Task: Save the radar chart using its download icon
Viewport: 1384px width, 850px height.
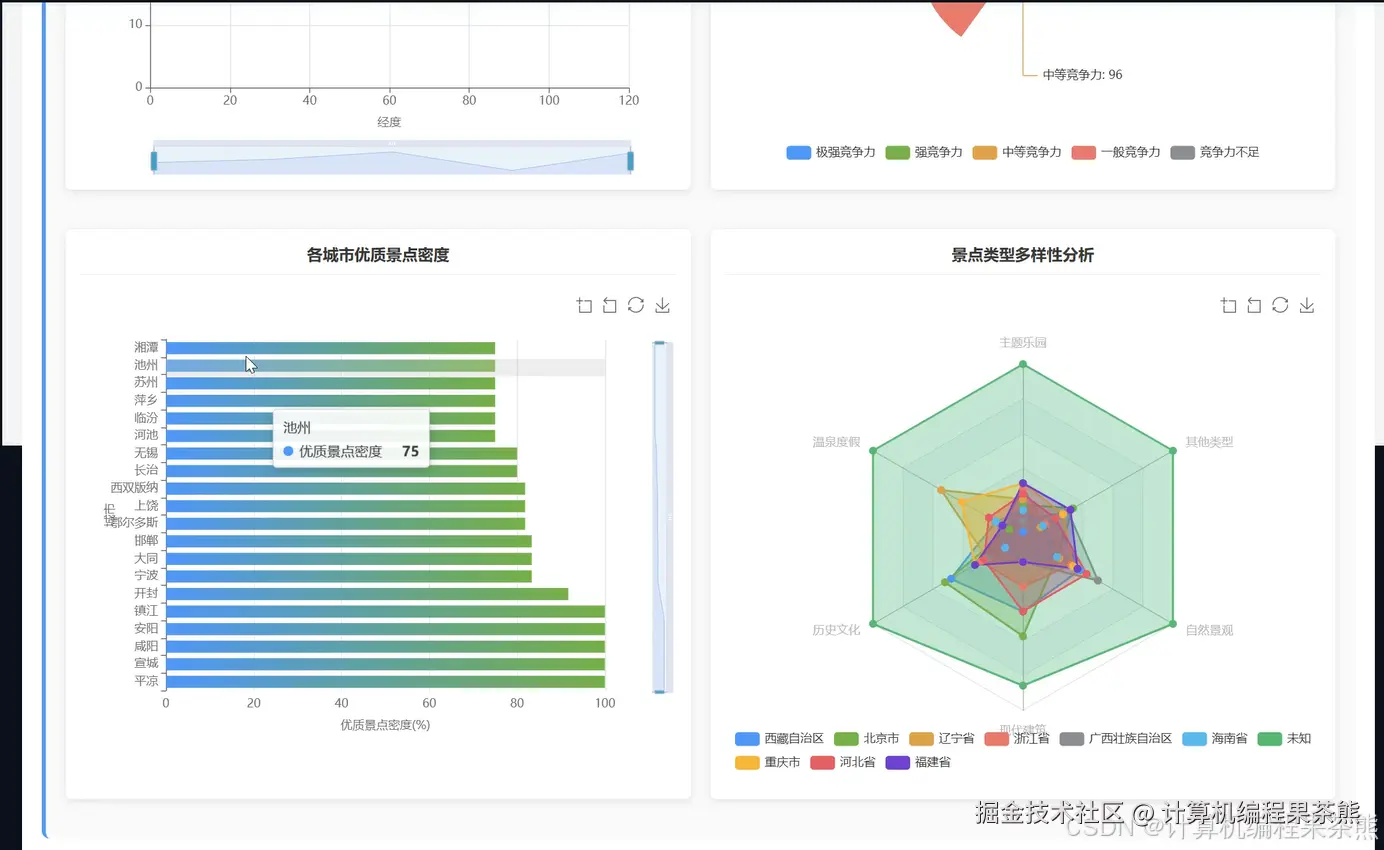Action: [x=1307, y=305]
